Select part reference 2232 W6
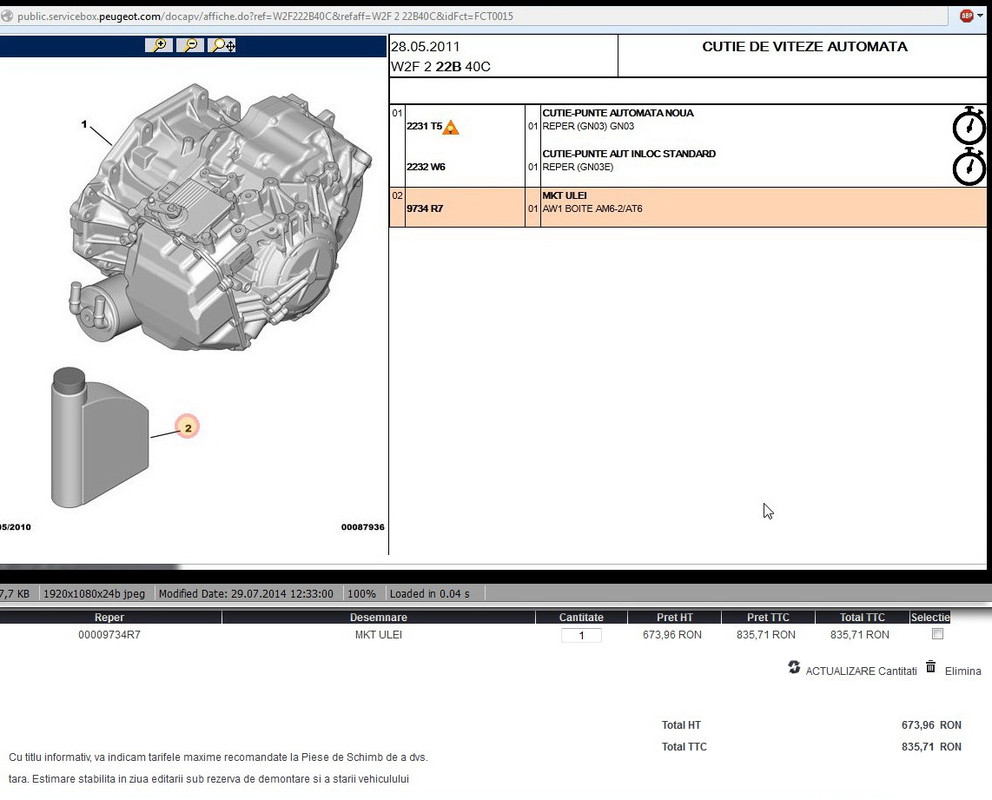 coord(426,167)
